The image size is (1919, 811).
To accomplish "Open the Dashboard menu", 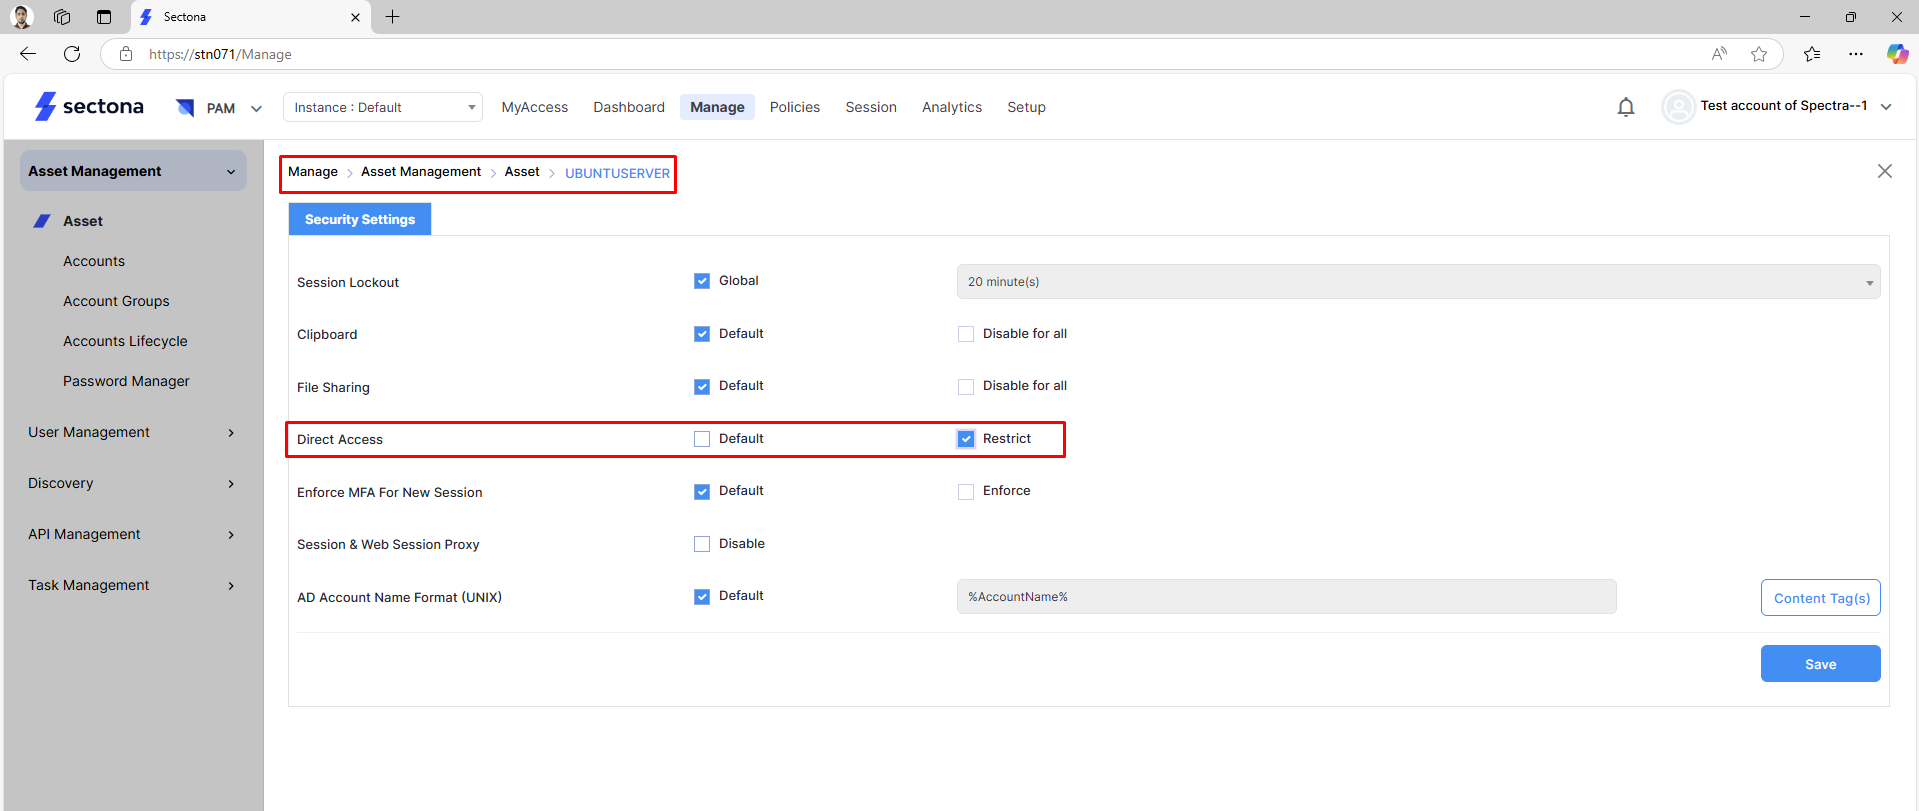I will pos(629,107).
